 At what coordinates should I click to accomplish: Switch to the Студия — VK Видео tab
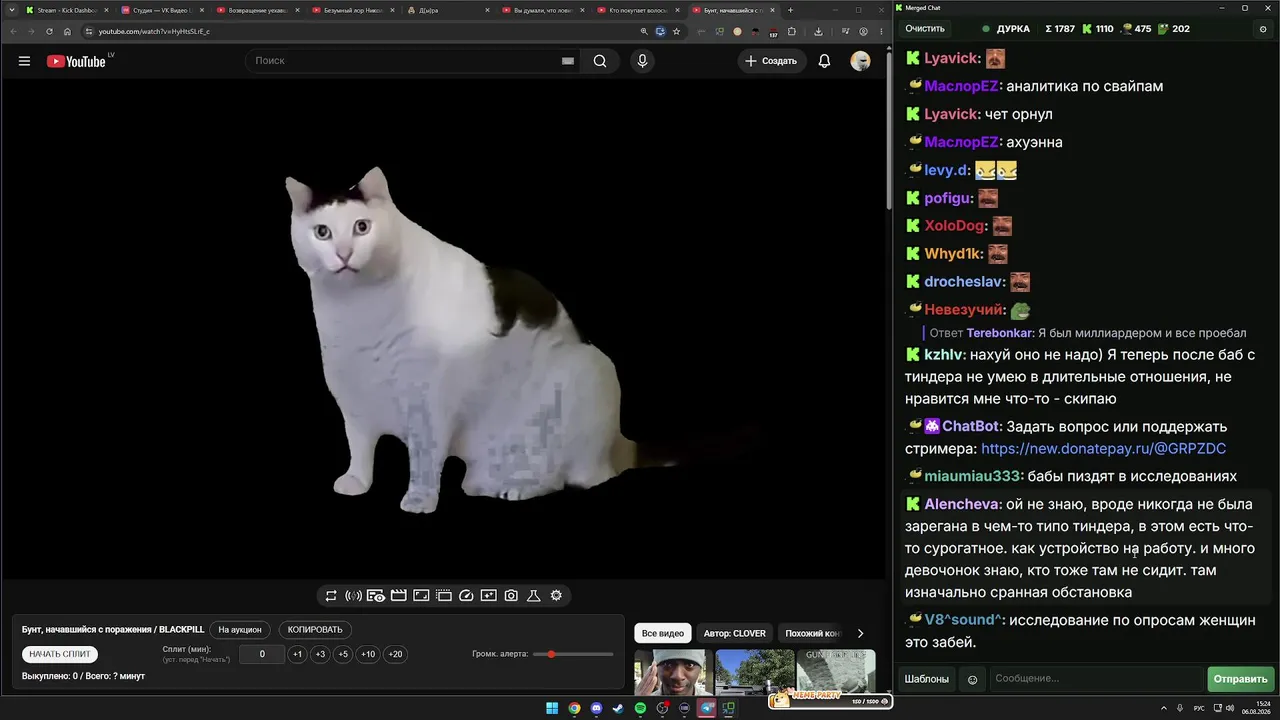[x=162, y=10]
